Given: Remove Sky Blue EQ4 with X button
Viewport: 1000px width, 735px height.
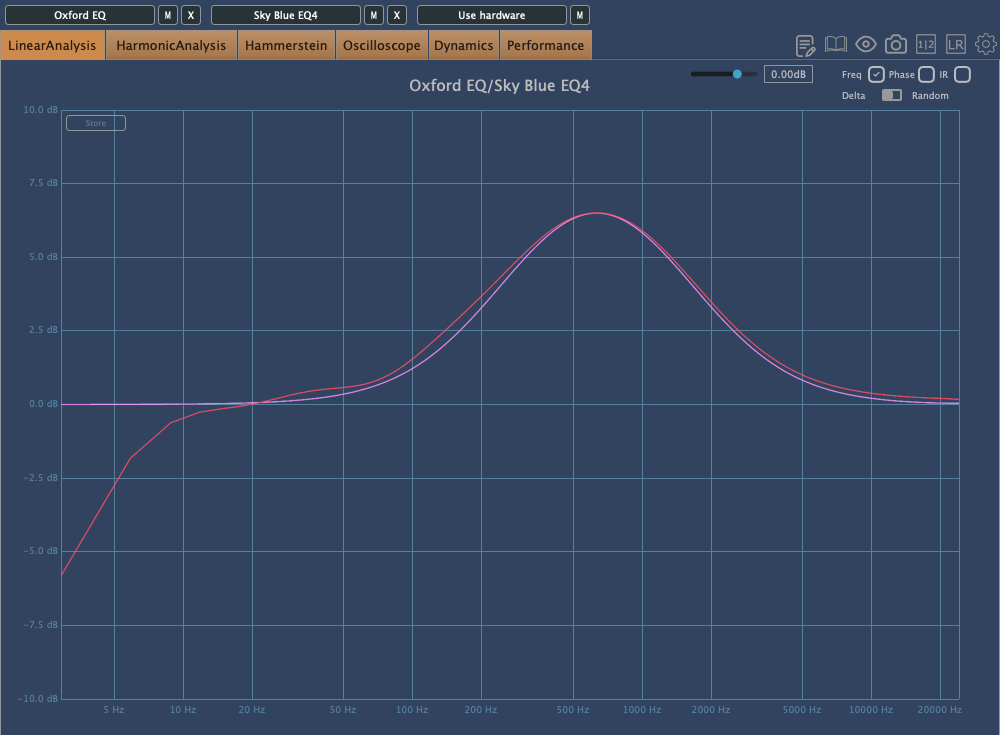Looking at the screenshot, I should [397, 15].
